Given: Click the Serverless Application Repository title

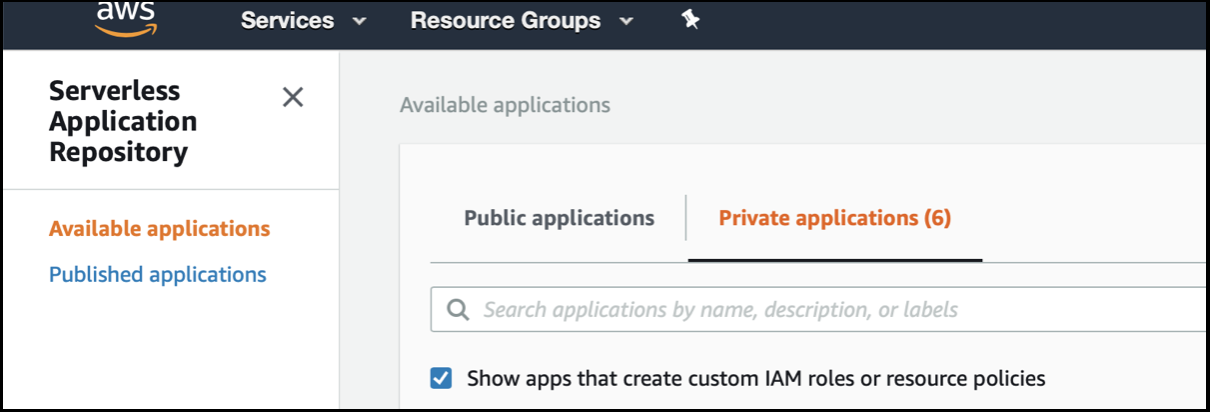Looking at the screenshot, I should tap(123, 121).
